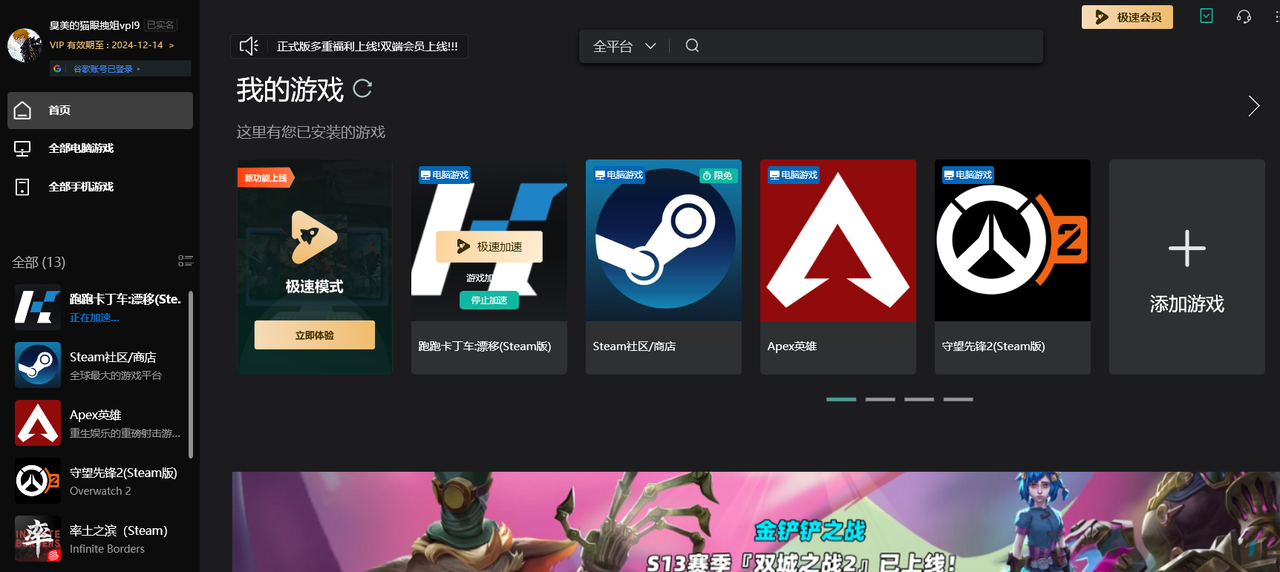
Task: Click the Apex logo icon in sidebar list
Action: [38, 423]
